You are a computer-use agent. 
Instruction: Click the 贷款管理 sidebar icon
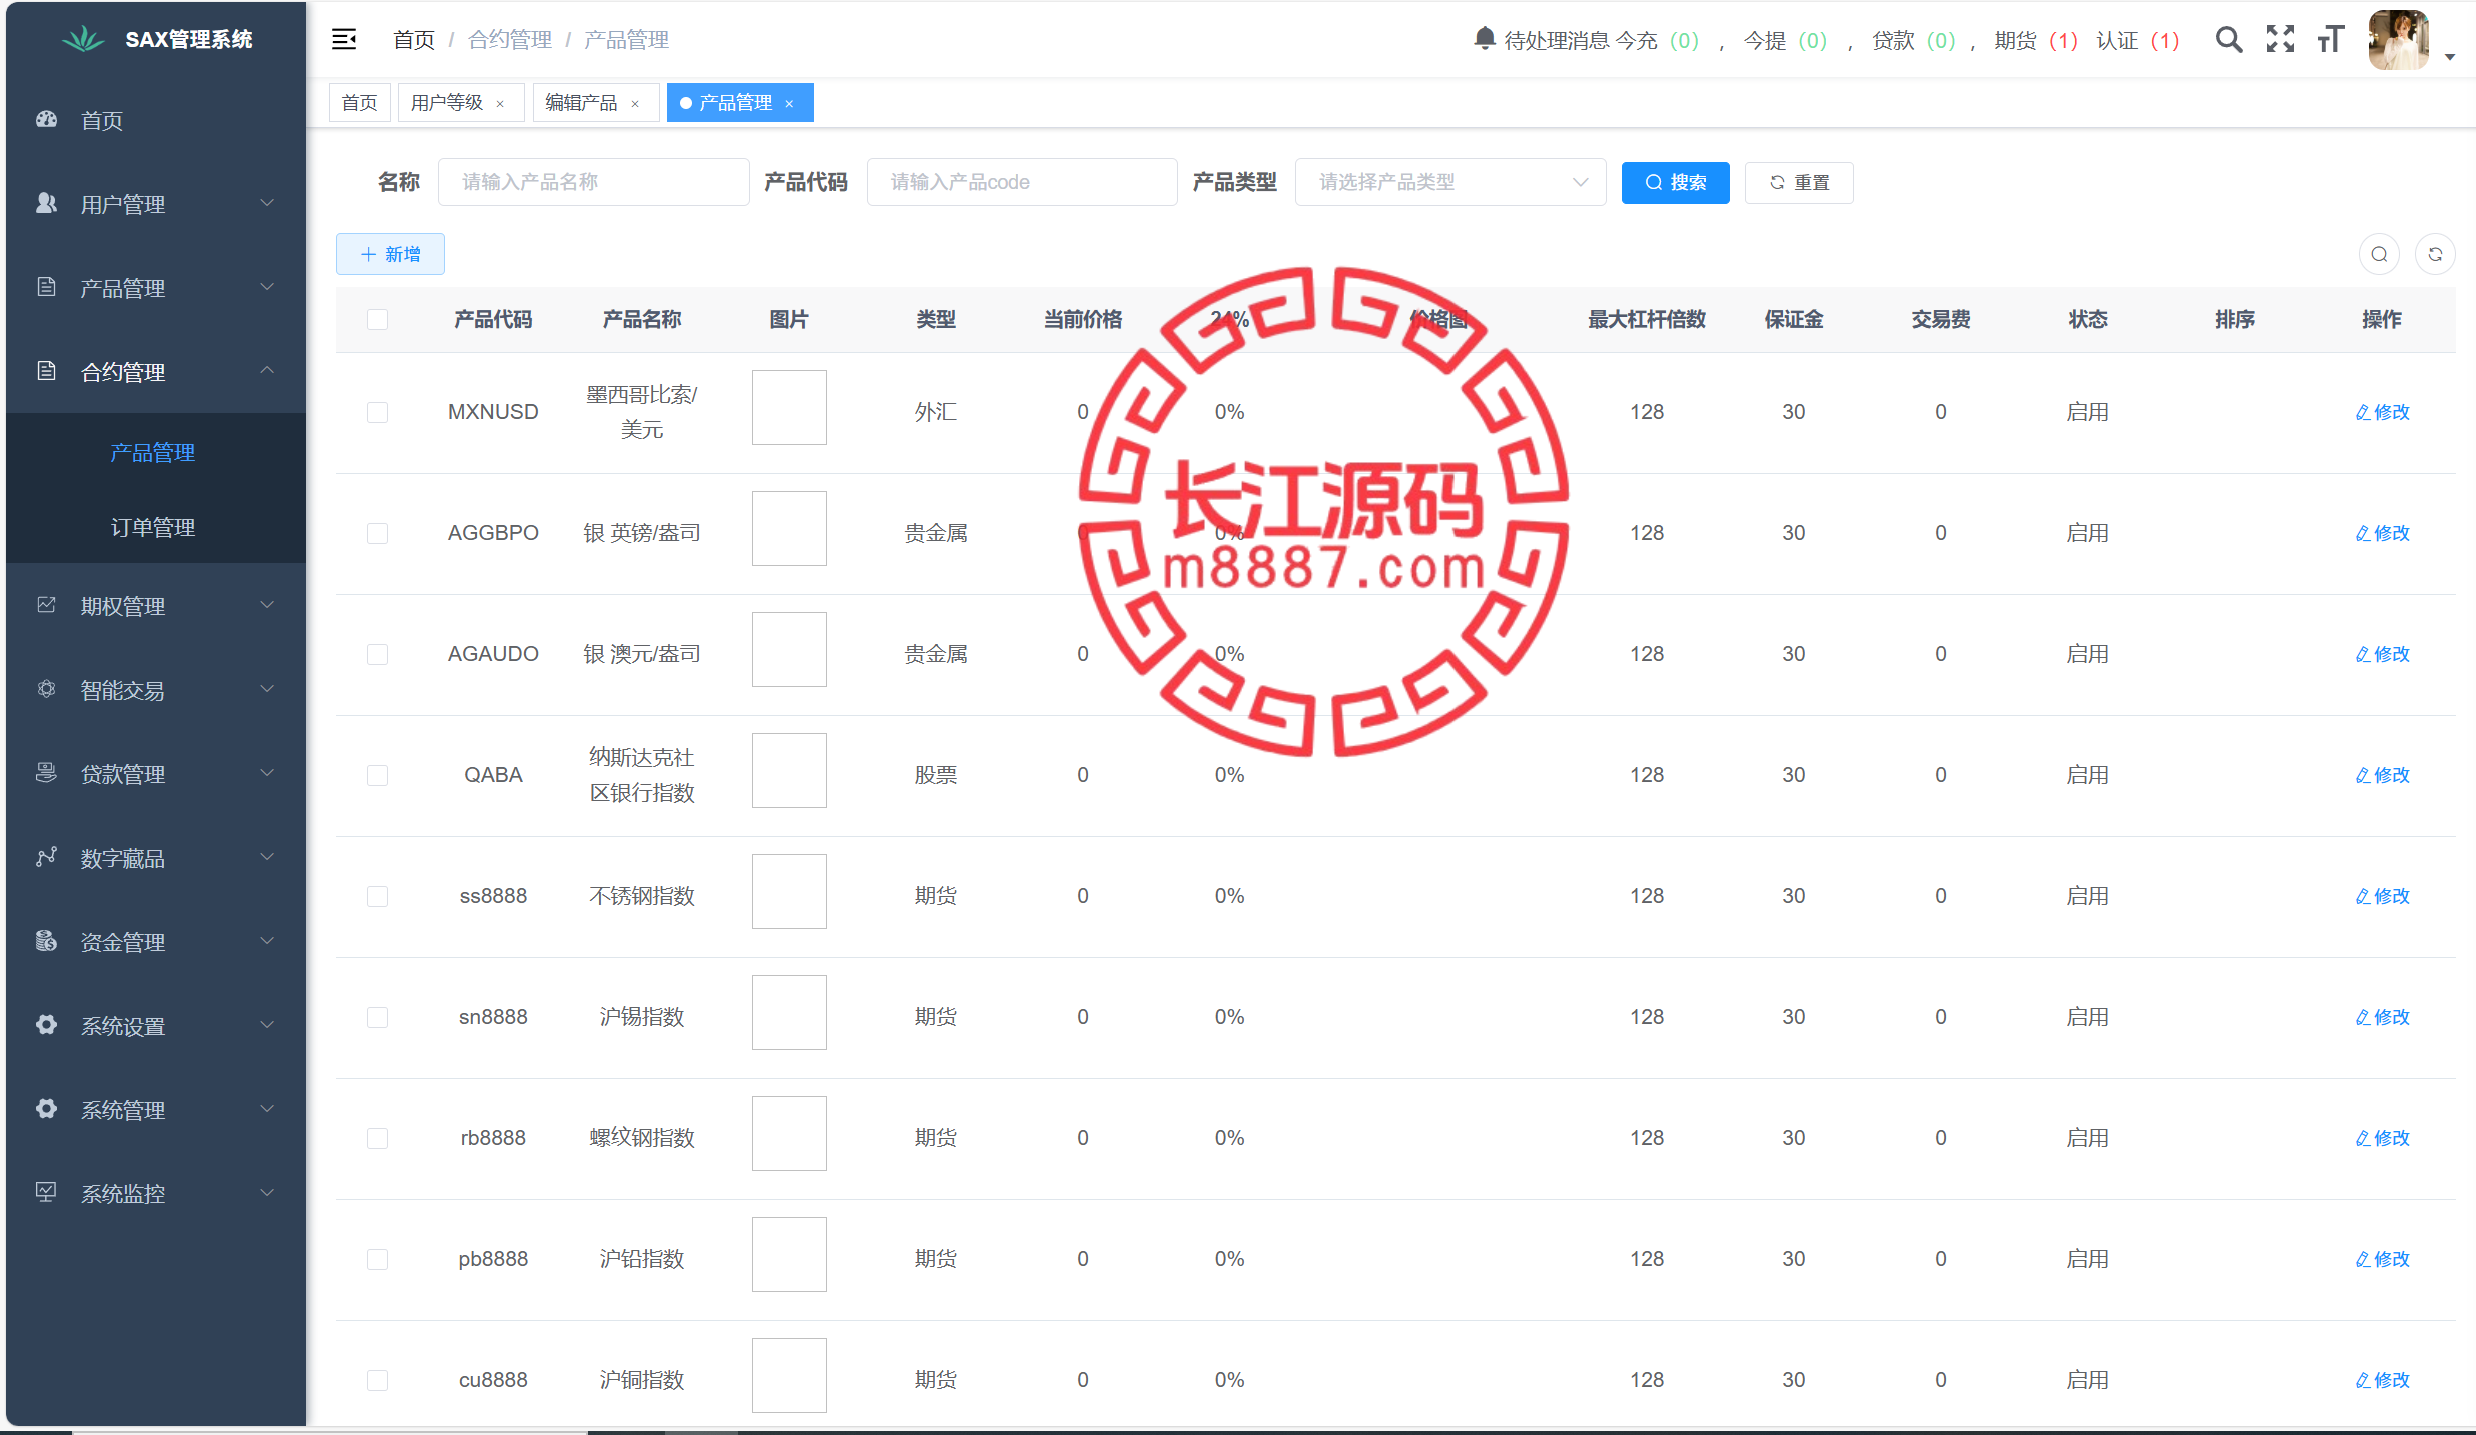tap(46, 773)
